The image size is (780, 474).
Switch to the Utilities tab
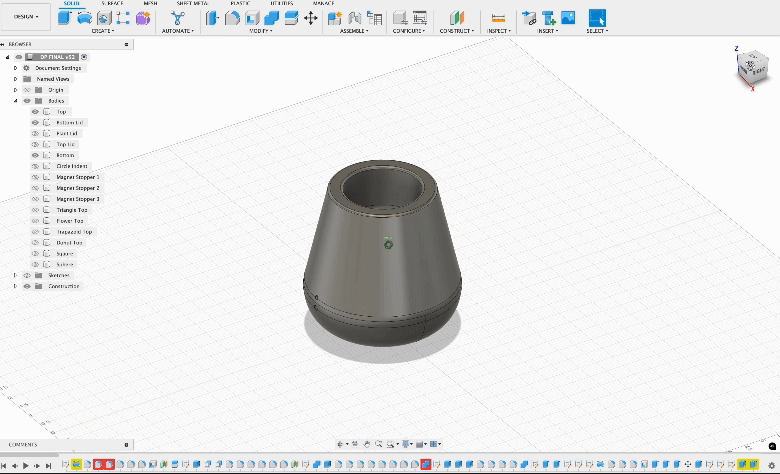(x=282, y=3)
